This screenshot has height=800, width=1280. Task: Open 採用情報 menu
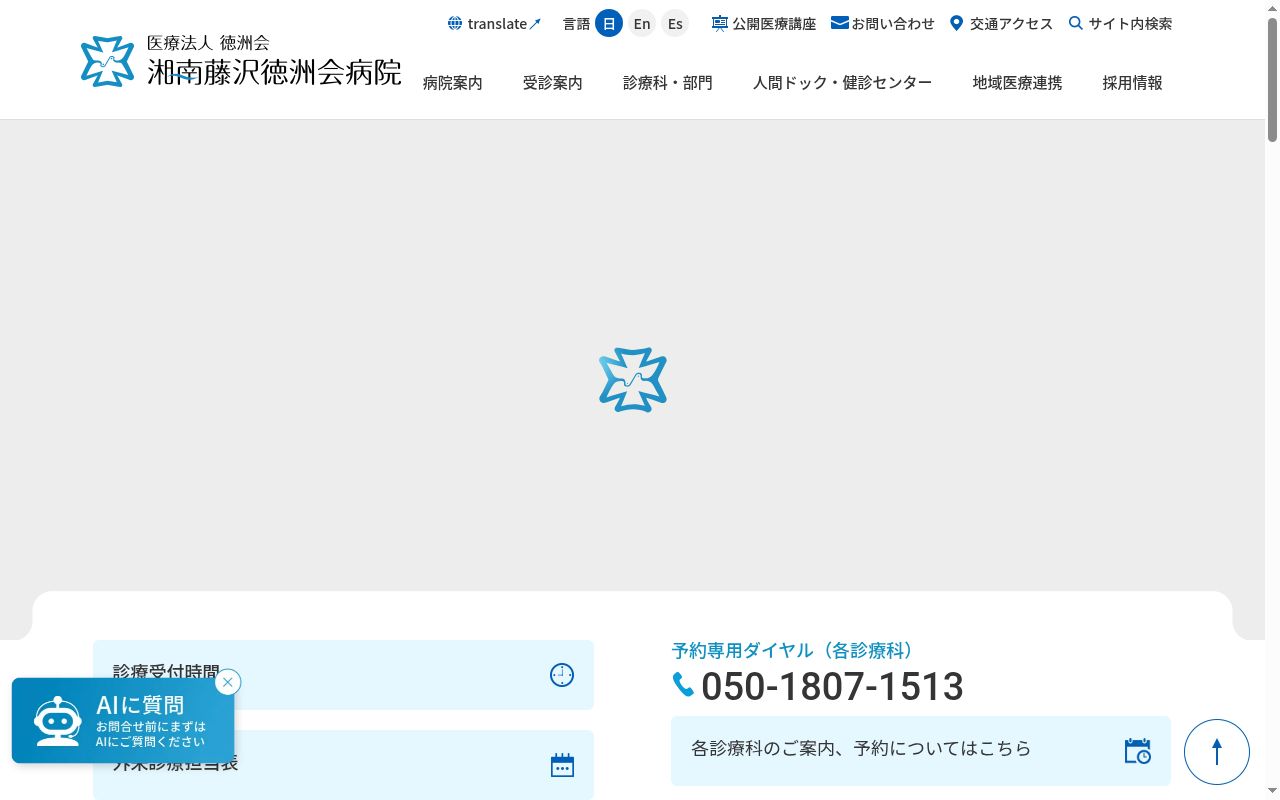(x=1133, y=83)
